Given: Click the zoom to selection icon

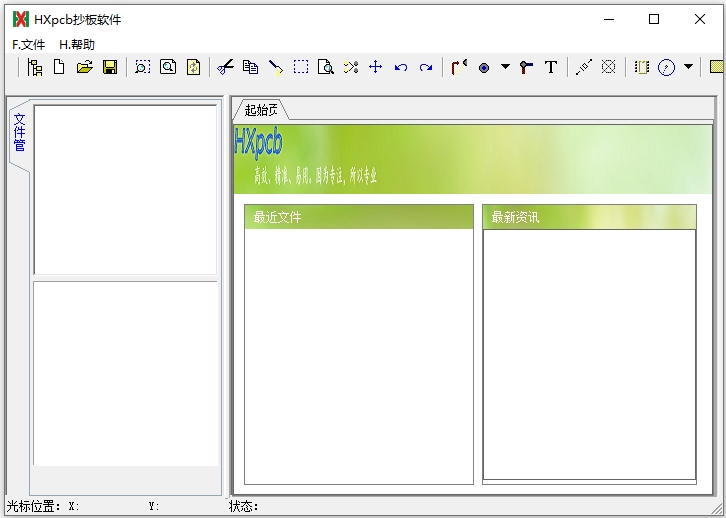Looking at the screenshot, I should (143, 68).
